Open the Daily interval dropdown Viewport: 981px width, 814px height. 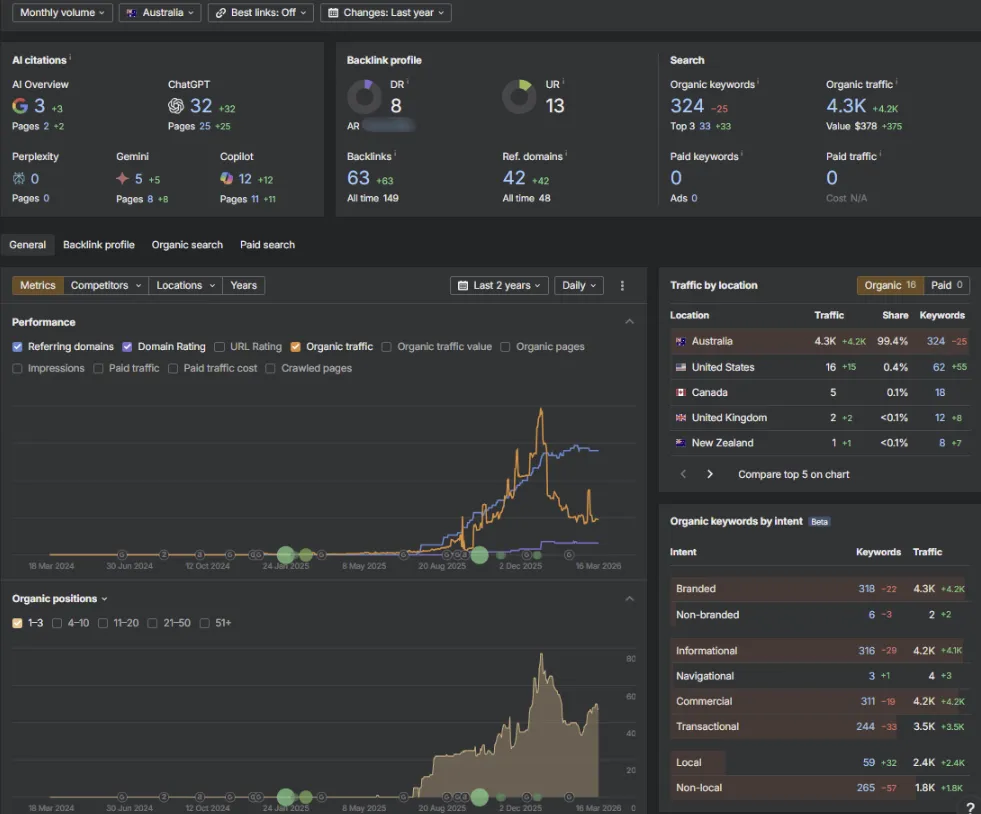tap(579, 285)
